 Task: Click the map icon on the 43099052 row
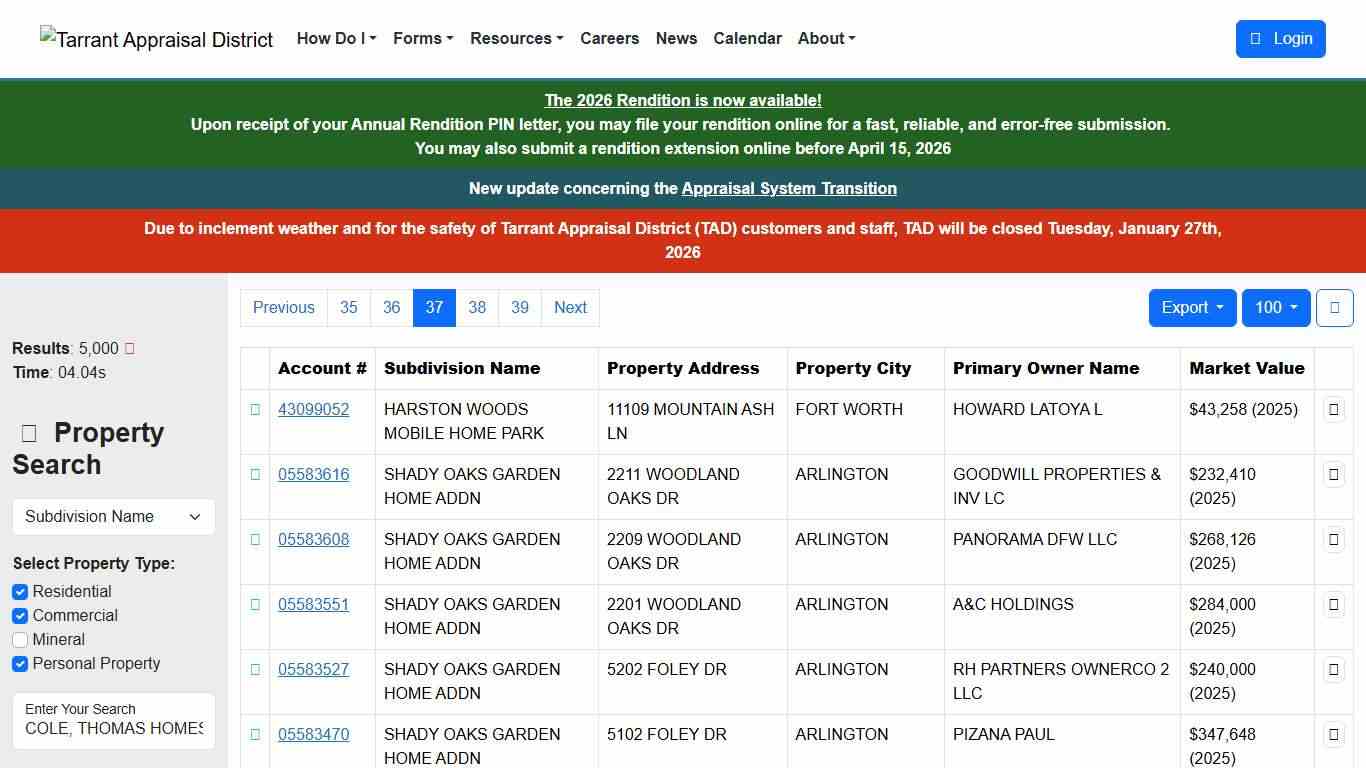point(1334,409)
